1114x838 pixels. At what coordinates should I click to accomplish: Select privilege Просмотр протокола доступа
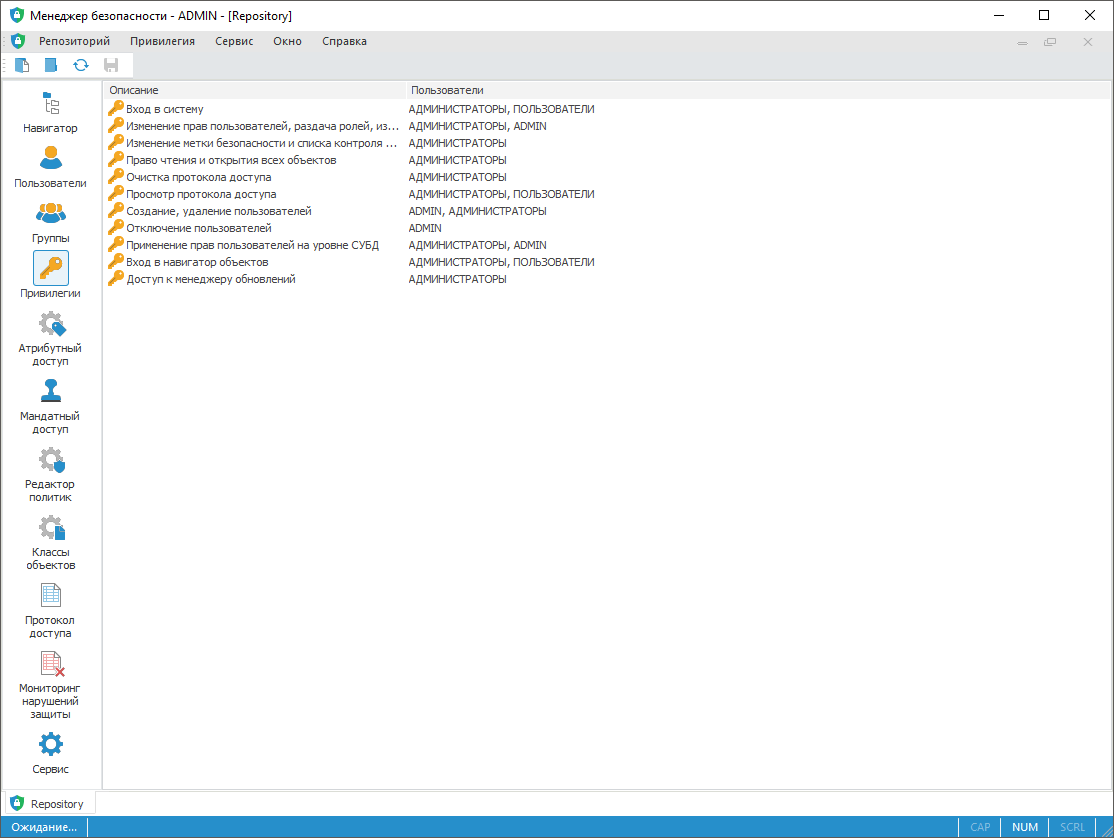201,195
